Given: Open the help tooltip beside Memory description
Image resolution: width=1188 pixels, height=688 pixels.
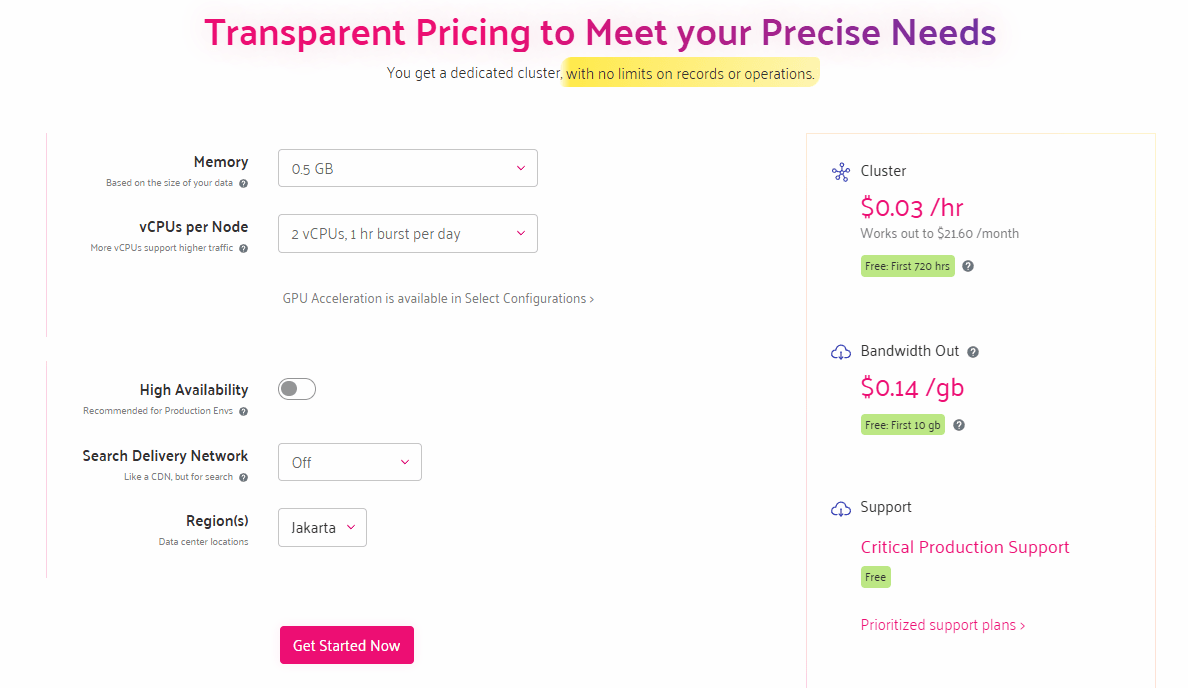Looking at the screenshot, I should 243,183.
